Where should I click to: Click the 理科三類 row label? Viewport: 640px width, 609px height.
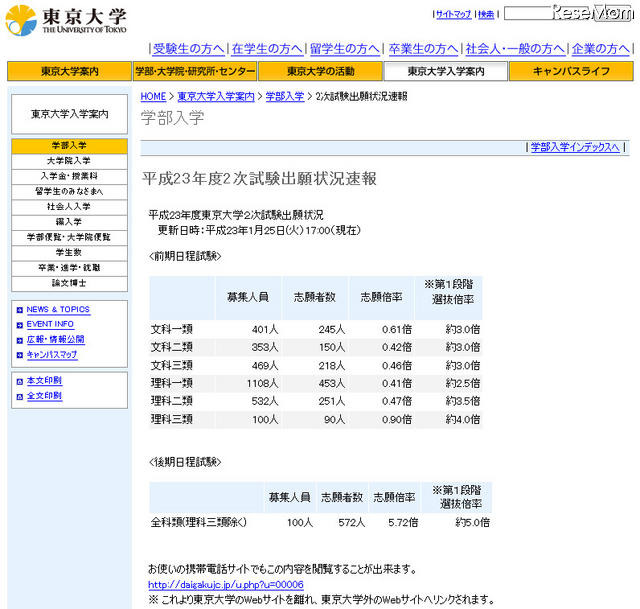click(171, 419)
